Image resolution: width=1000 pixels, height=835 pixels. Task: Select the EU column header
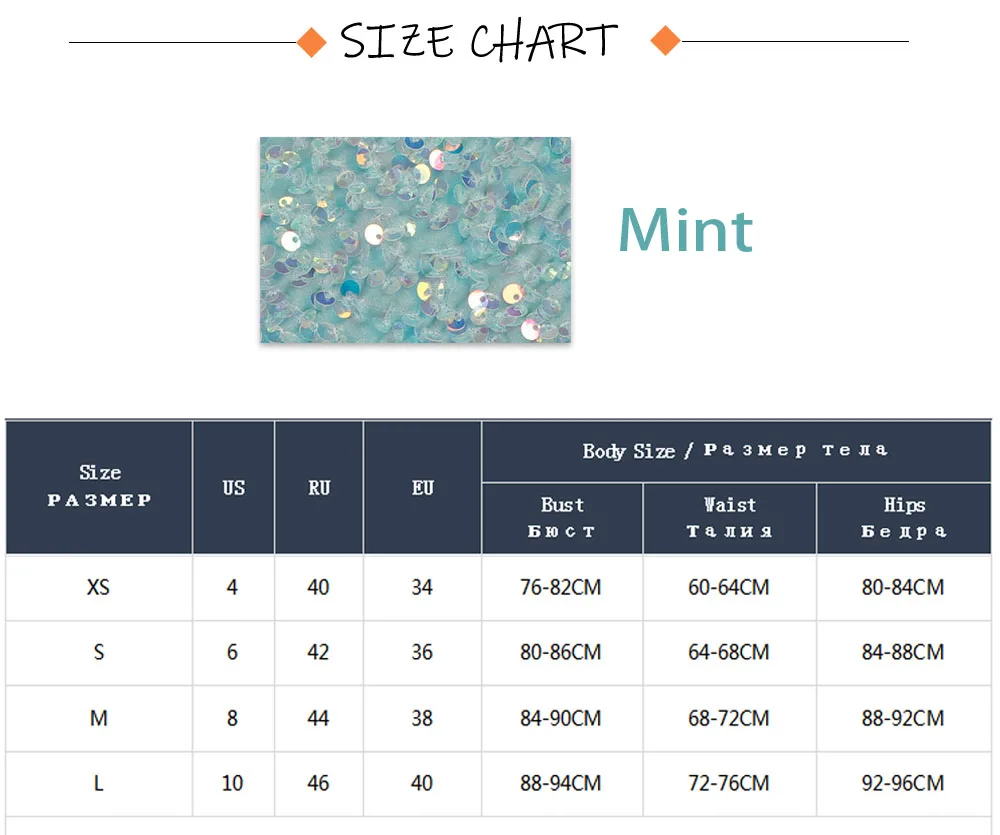(423, 488)
